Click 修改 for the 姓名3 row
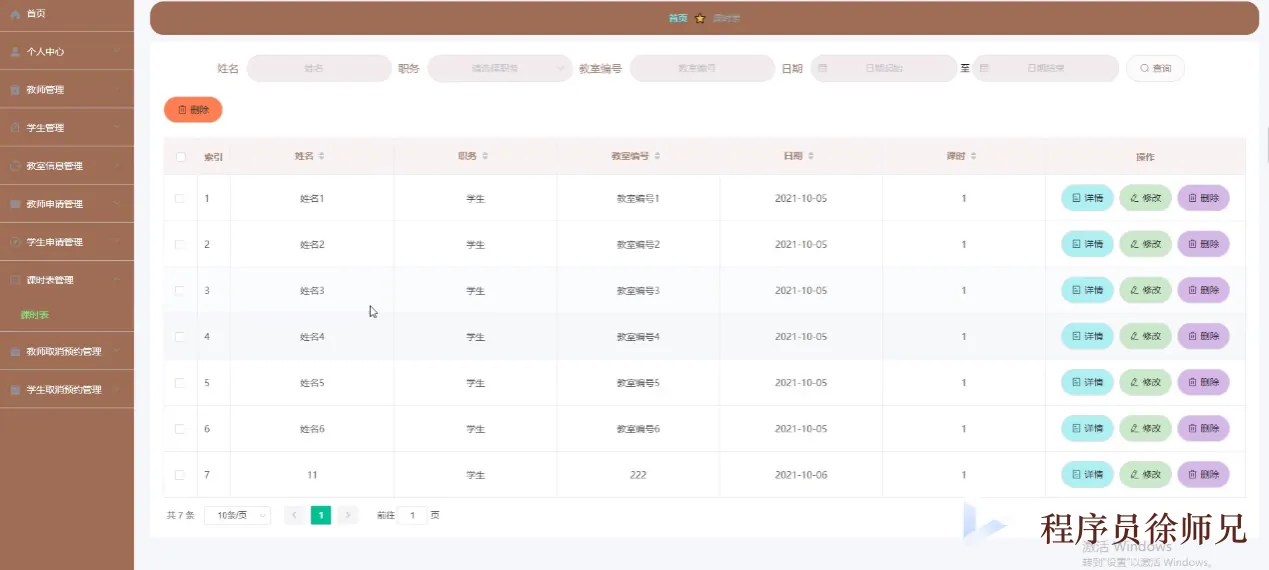This screenshot has width=1269, height=570. coord(1145,290)
